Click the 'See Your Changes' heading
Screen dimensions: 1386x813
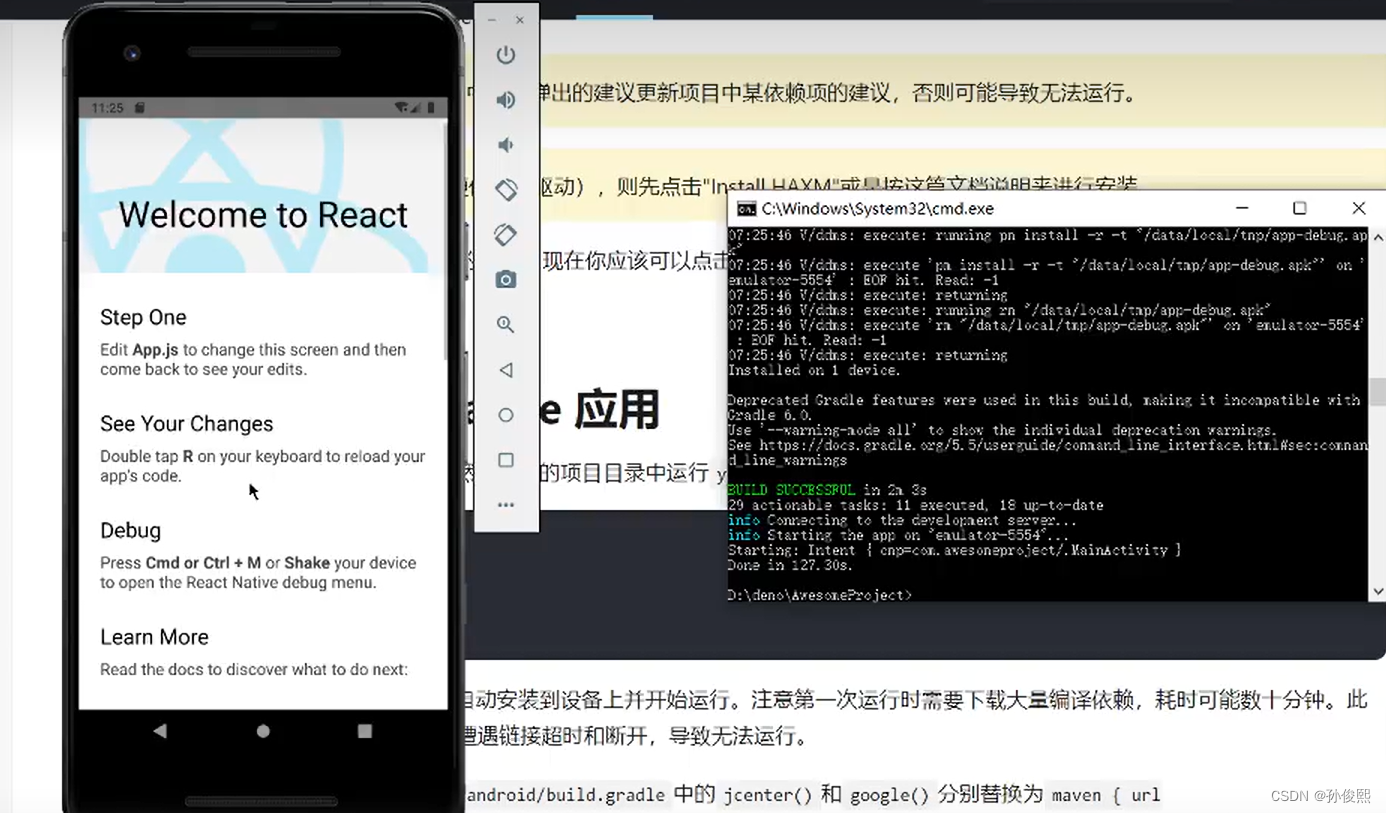pyautogui.click(x=186, y=424)
